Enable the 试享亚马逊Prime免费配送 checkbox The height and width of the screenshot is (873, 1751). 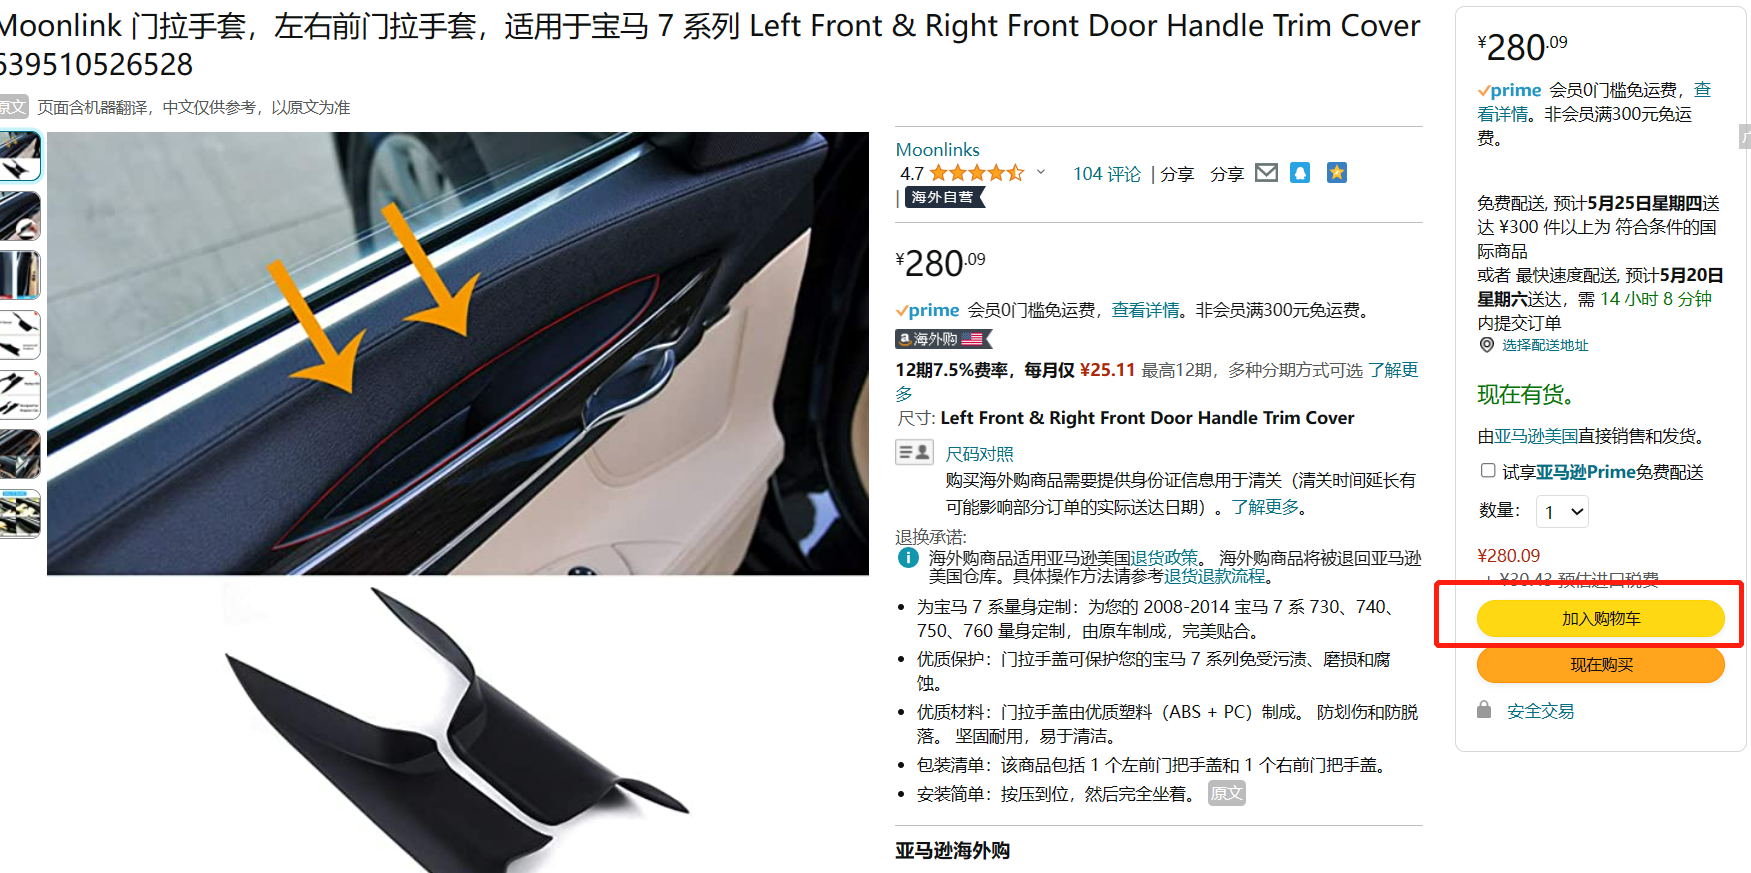(x=1488, y=470)
